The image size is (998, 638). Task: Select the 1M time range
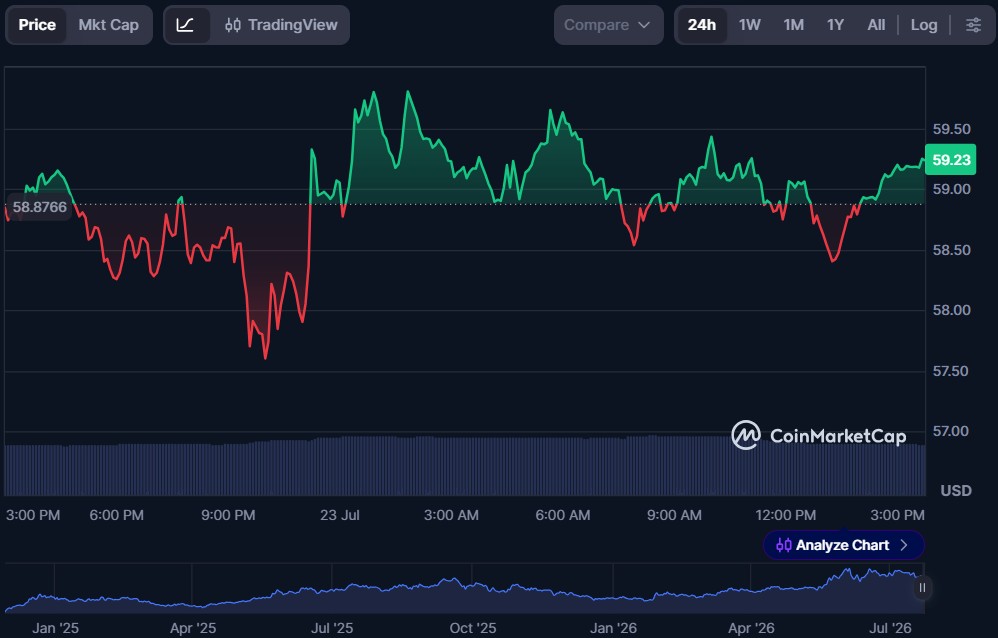(x=793, y=25)
